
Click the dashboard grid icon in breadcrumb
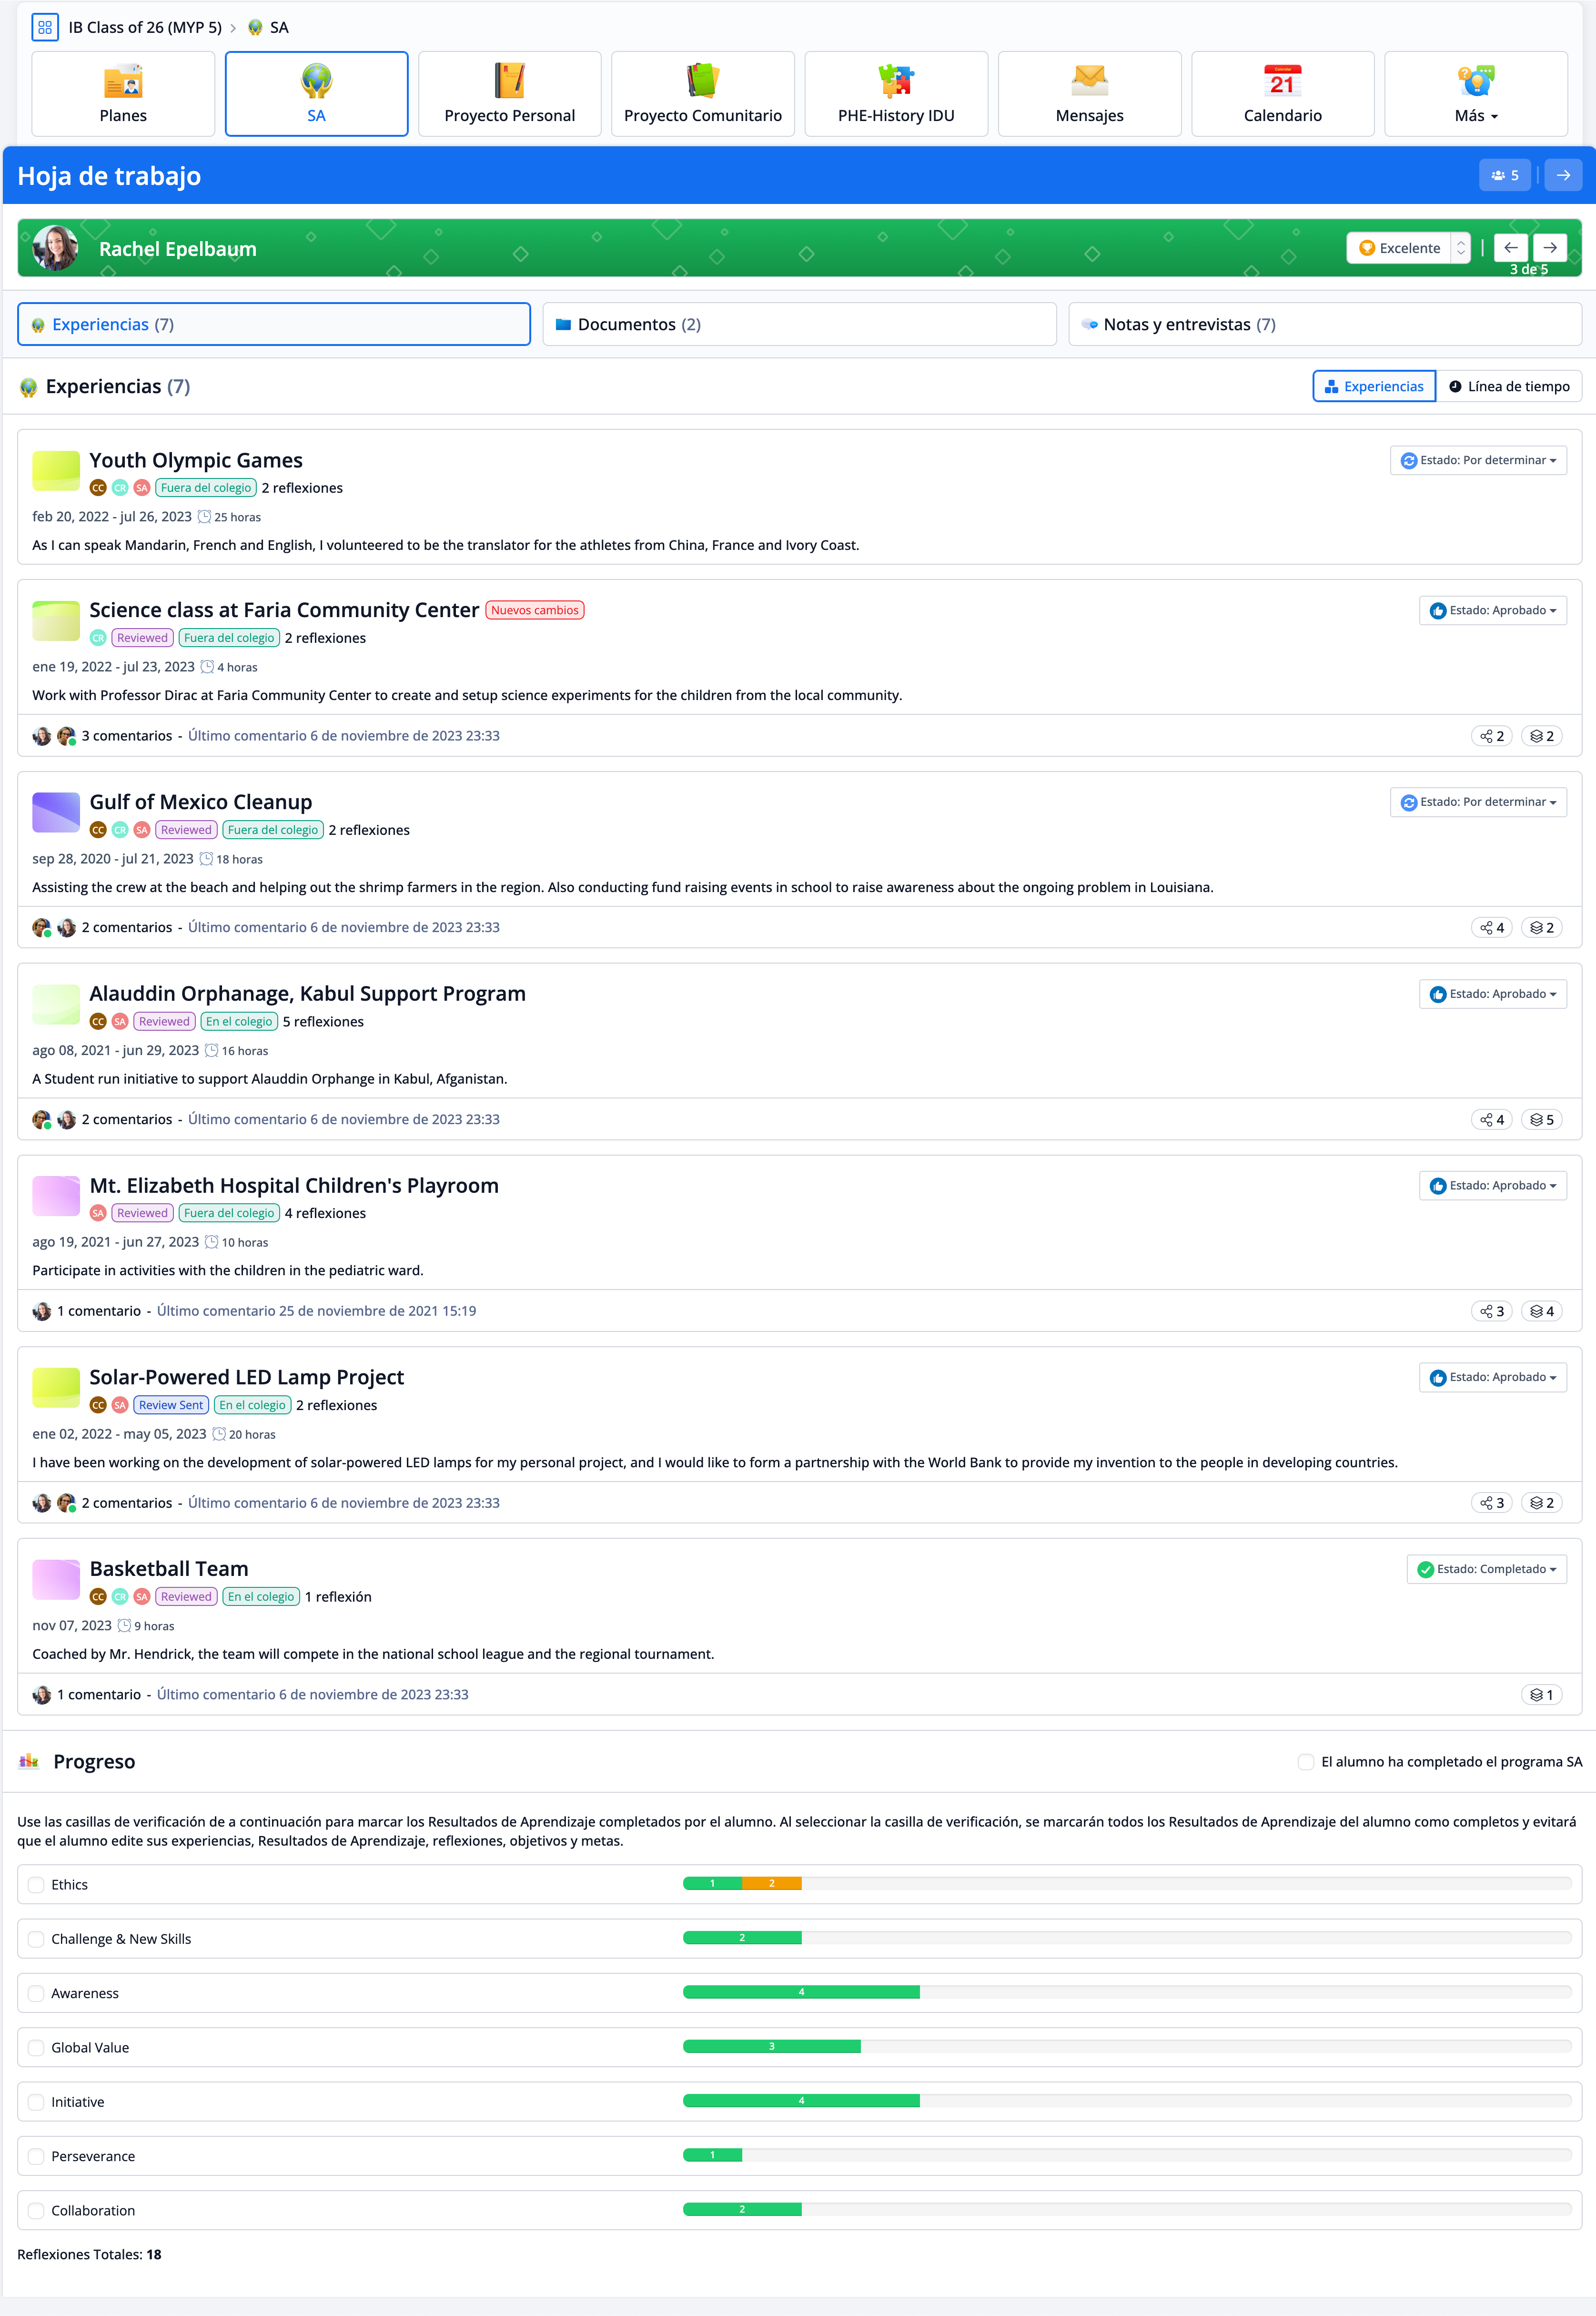pos(45,27)
